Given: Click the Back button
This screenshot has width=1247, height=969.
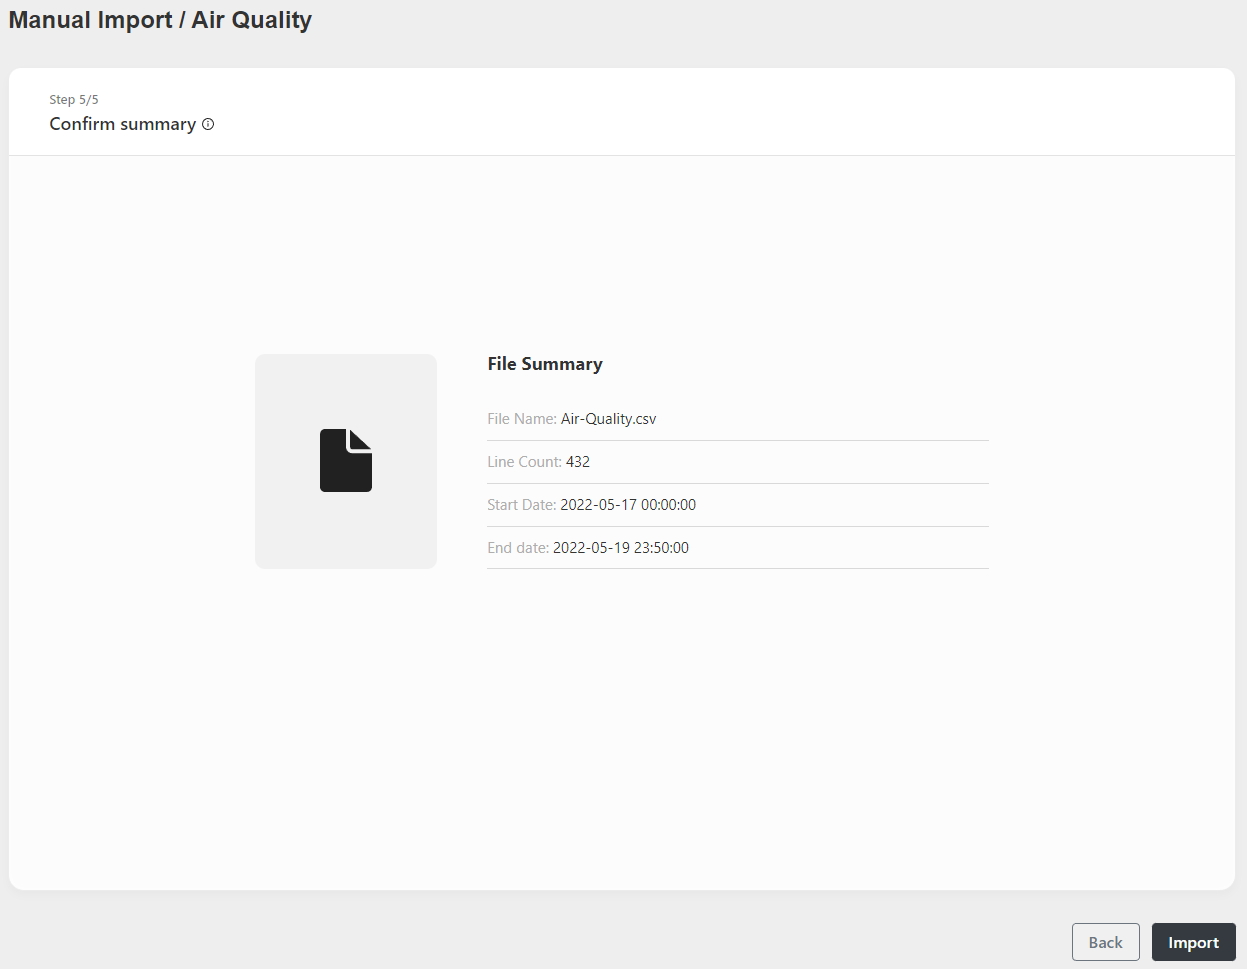Looking at the screenshot, I should [x=1105, y=942].
